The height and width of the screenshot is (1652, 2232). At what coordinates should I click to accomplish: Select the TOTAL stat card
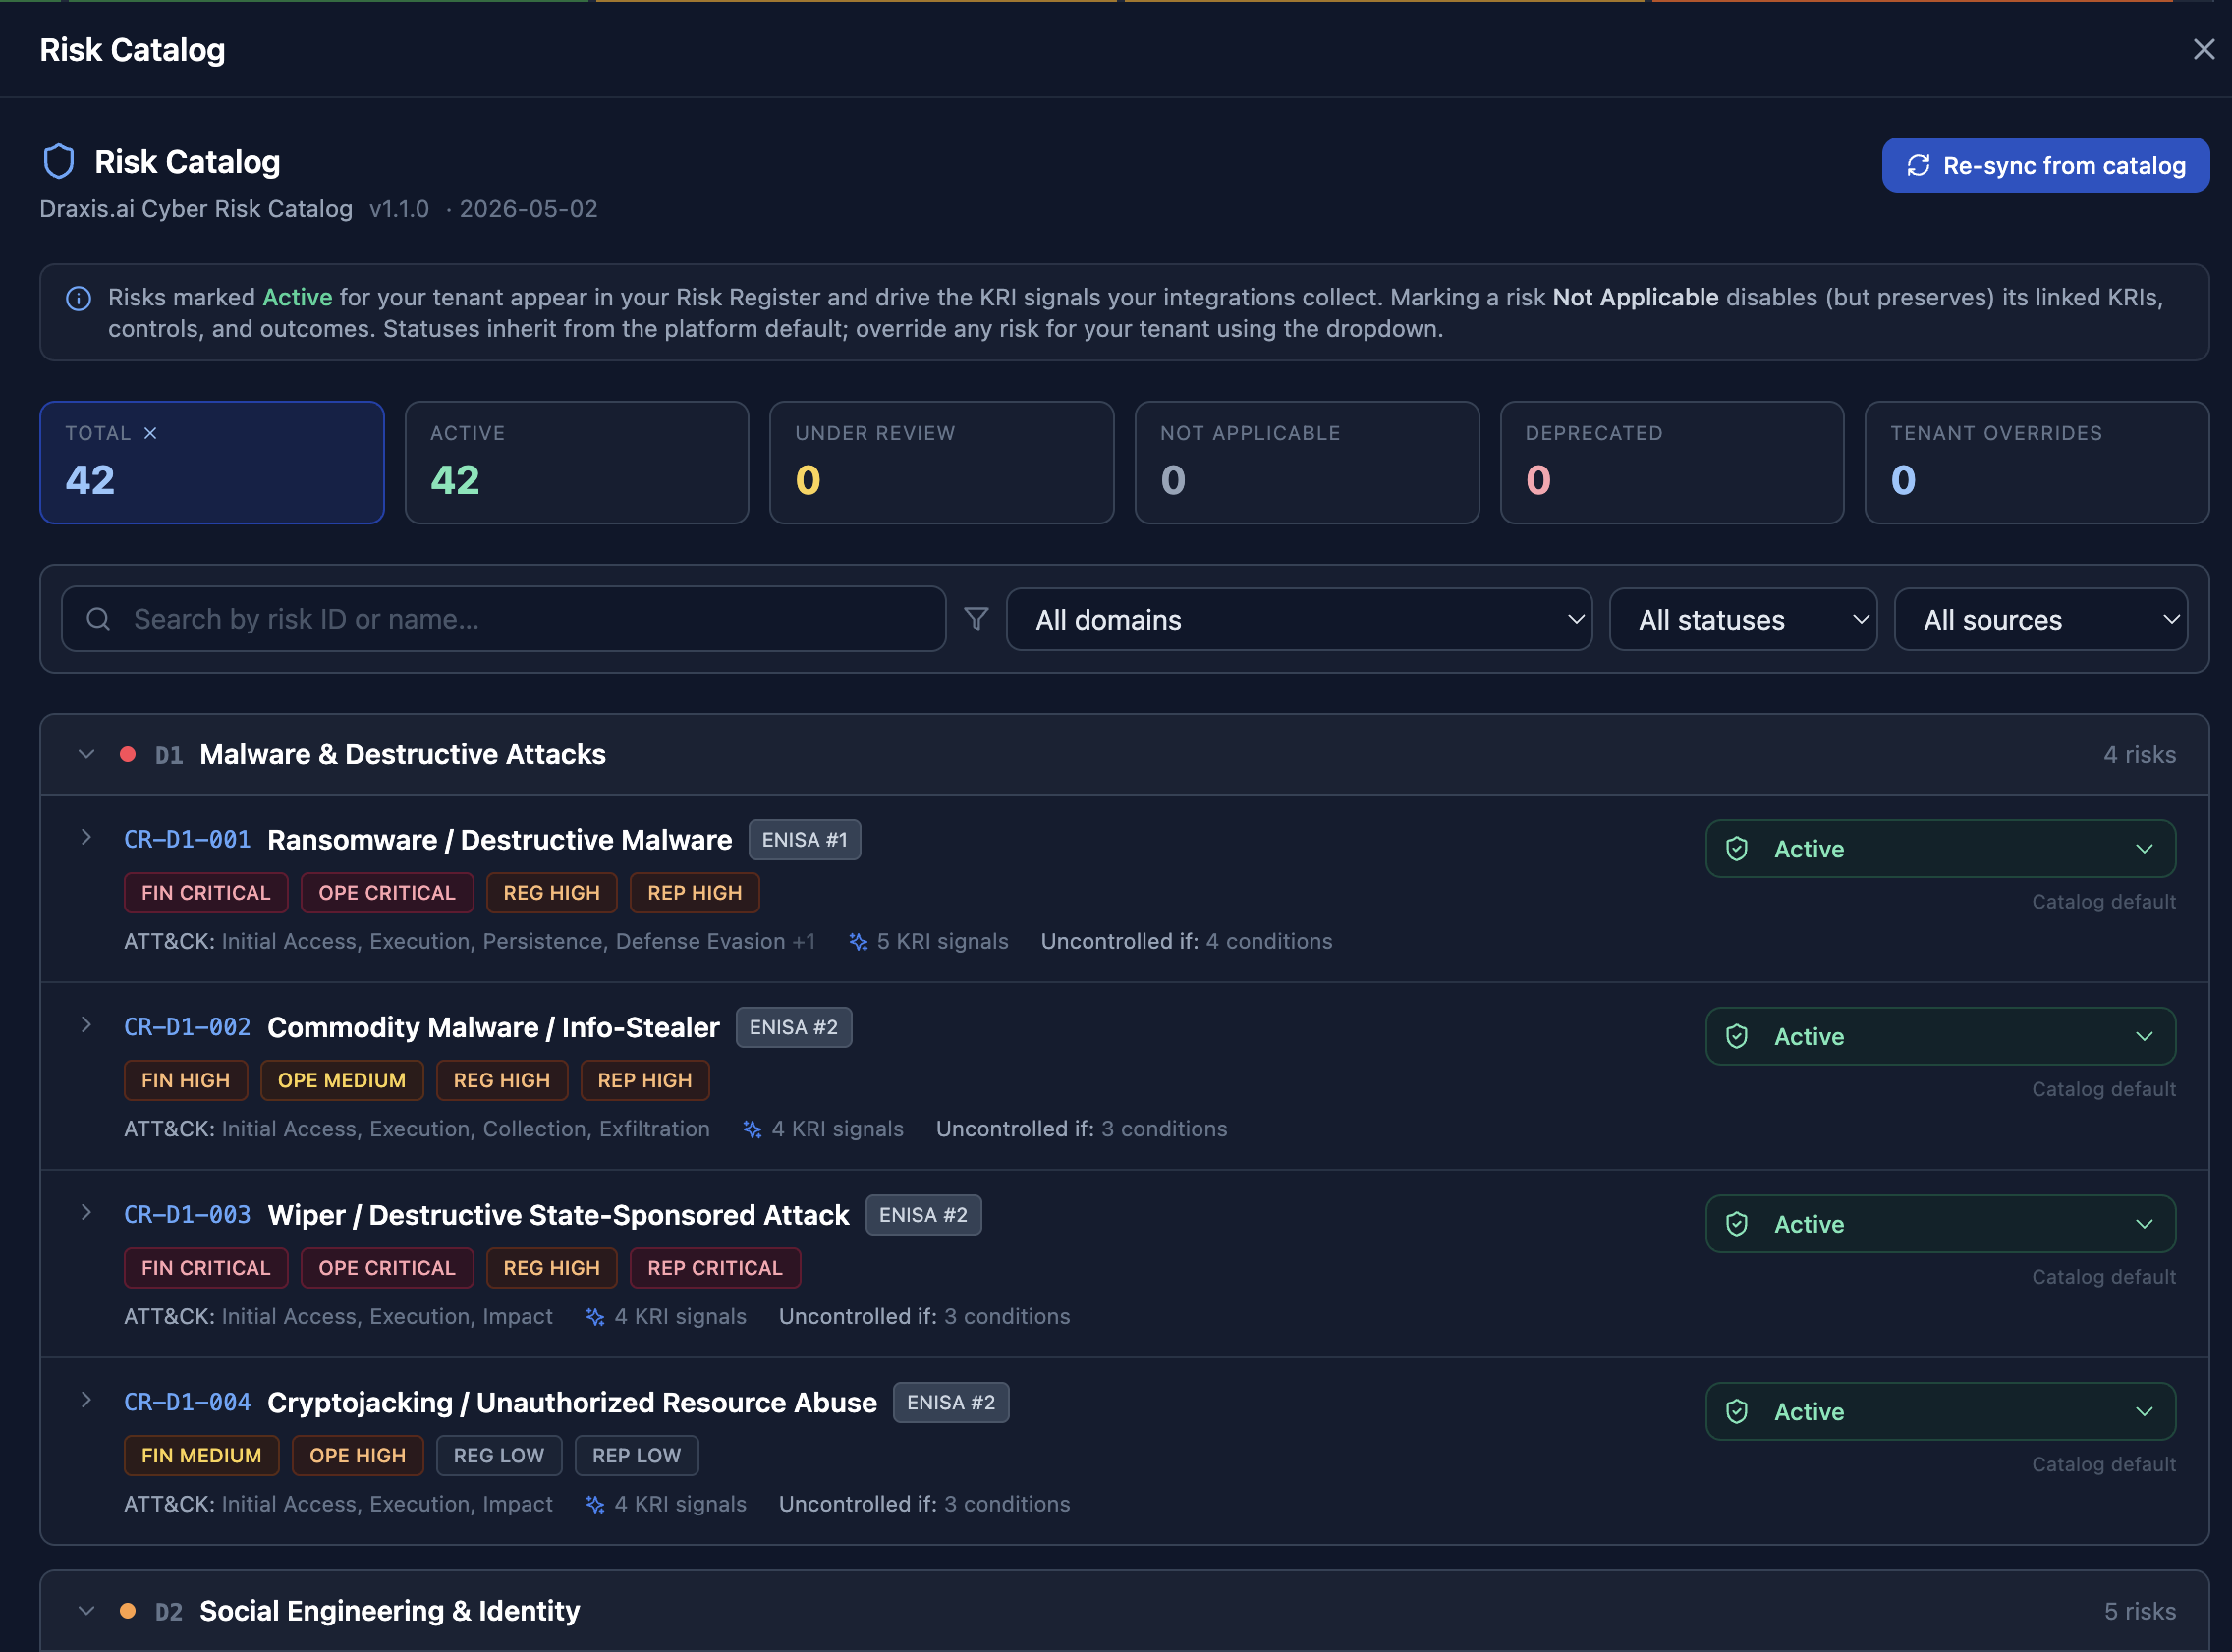coord(212,462)
